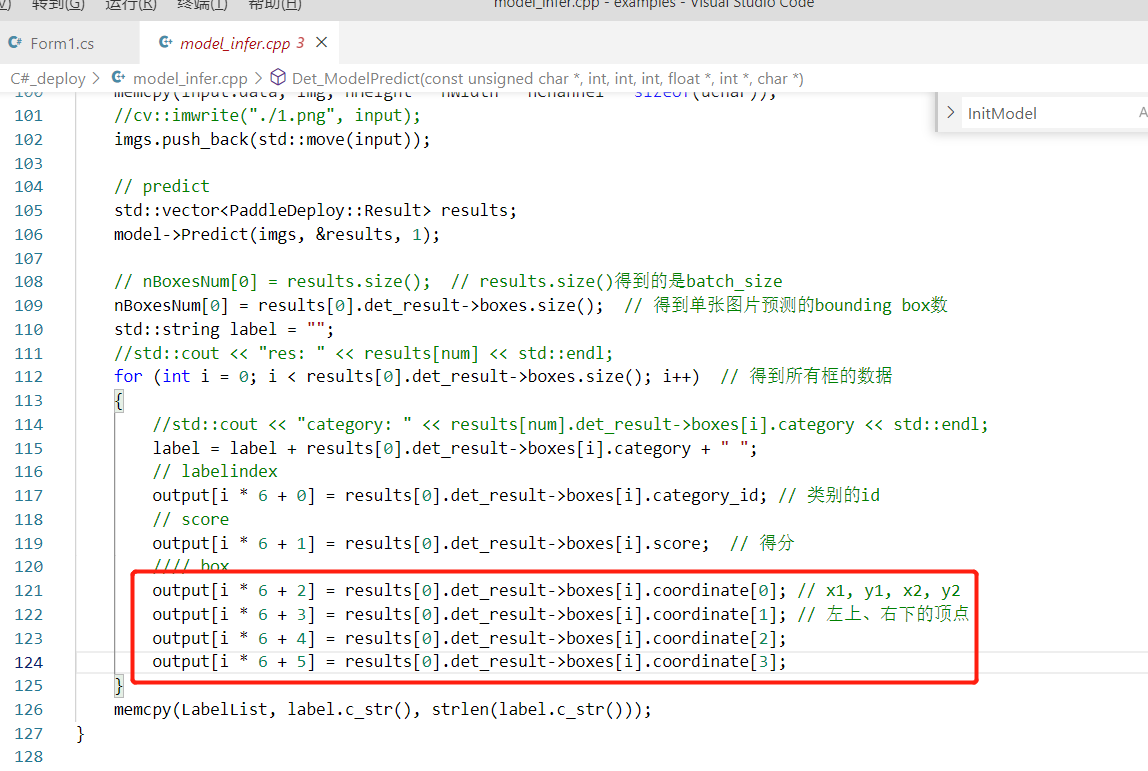Click the Det_ModelPredict function breadcrumb
The height and width of the screenshot is (771, 1148).
click(x=547, y=78)
